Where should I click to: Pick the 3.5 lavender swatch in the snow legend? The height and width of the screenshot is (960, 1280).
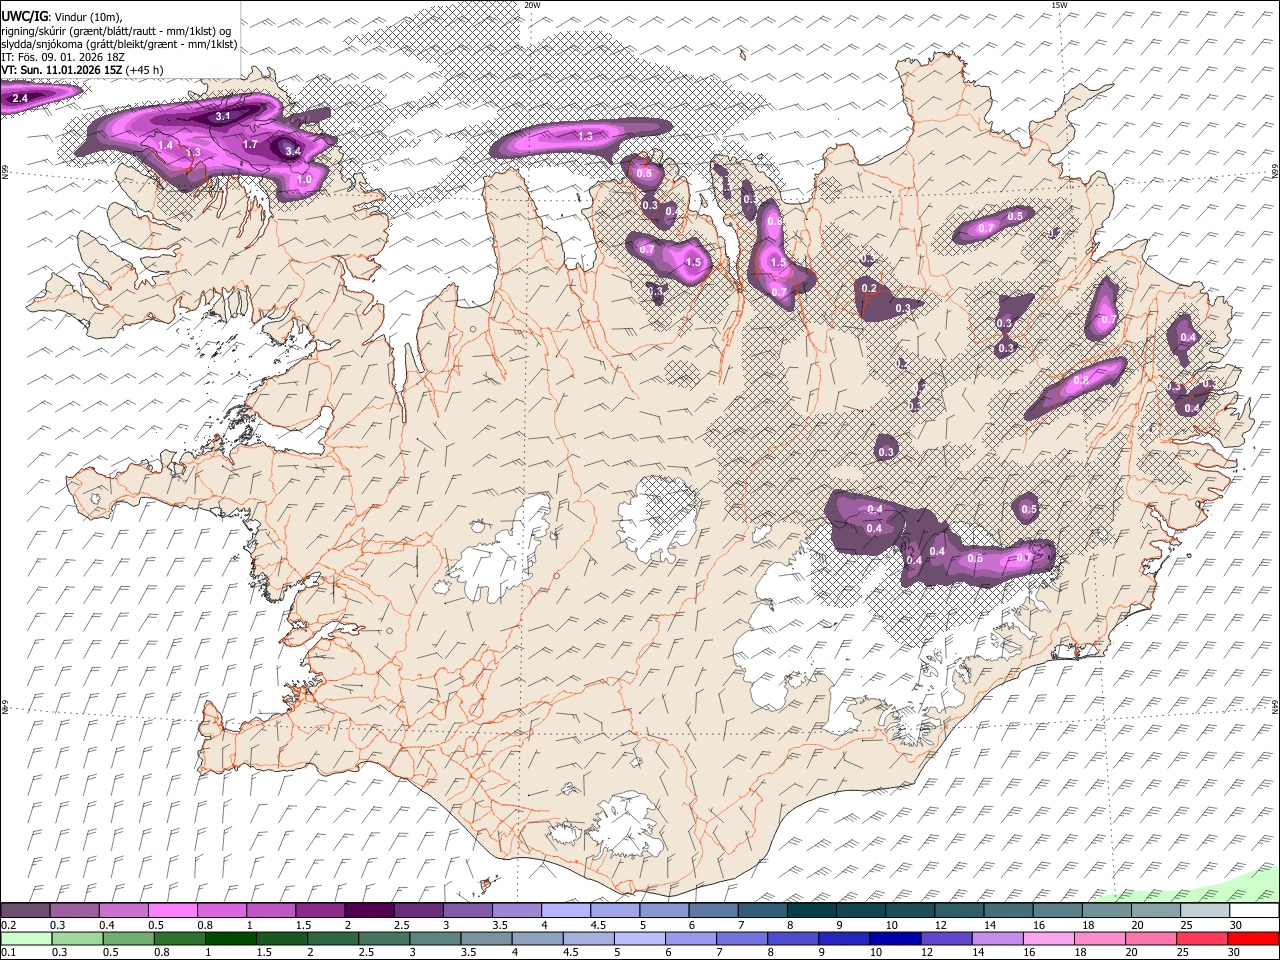[x=516, y=910]
